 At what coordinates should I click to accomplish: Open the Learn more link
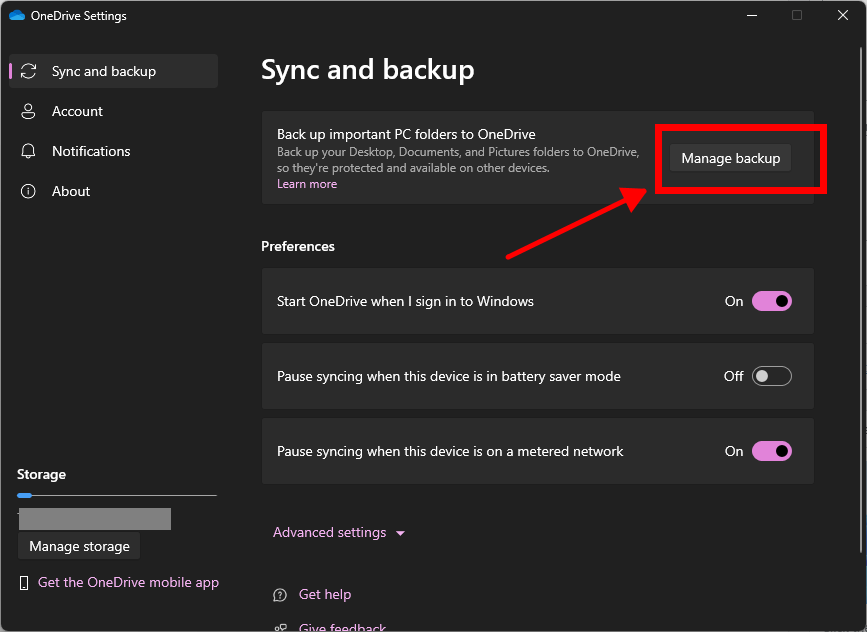coord(307,184)
